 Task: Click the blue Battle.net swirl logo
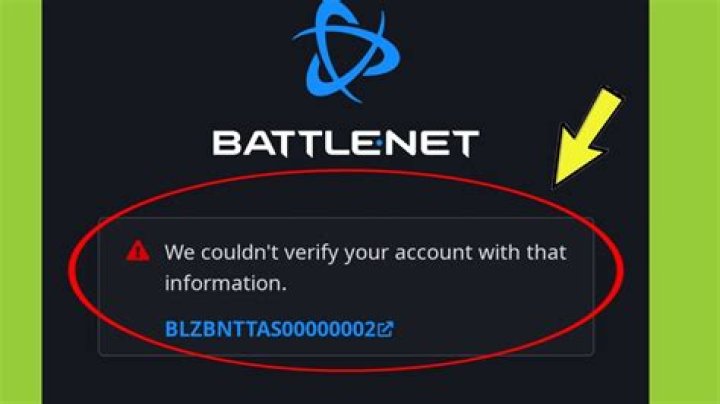point(346,50)
